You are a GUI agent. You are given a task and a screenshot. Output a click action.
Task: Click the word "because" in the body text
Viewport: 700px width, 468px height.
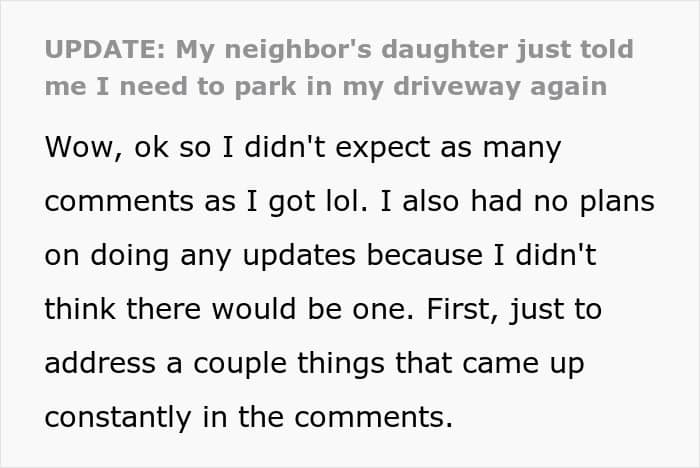425,255
